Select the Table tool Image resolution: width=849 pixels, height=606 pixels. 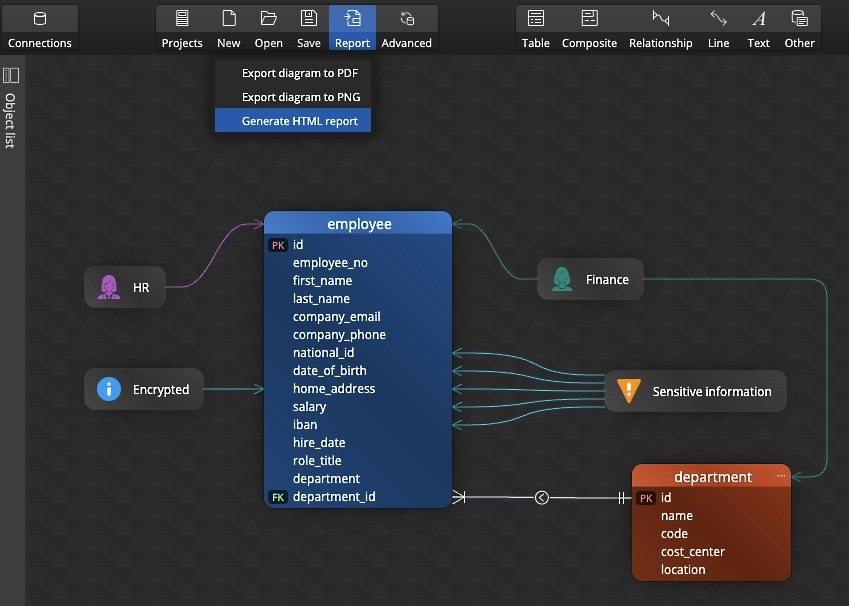point(535,28)
